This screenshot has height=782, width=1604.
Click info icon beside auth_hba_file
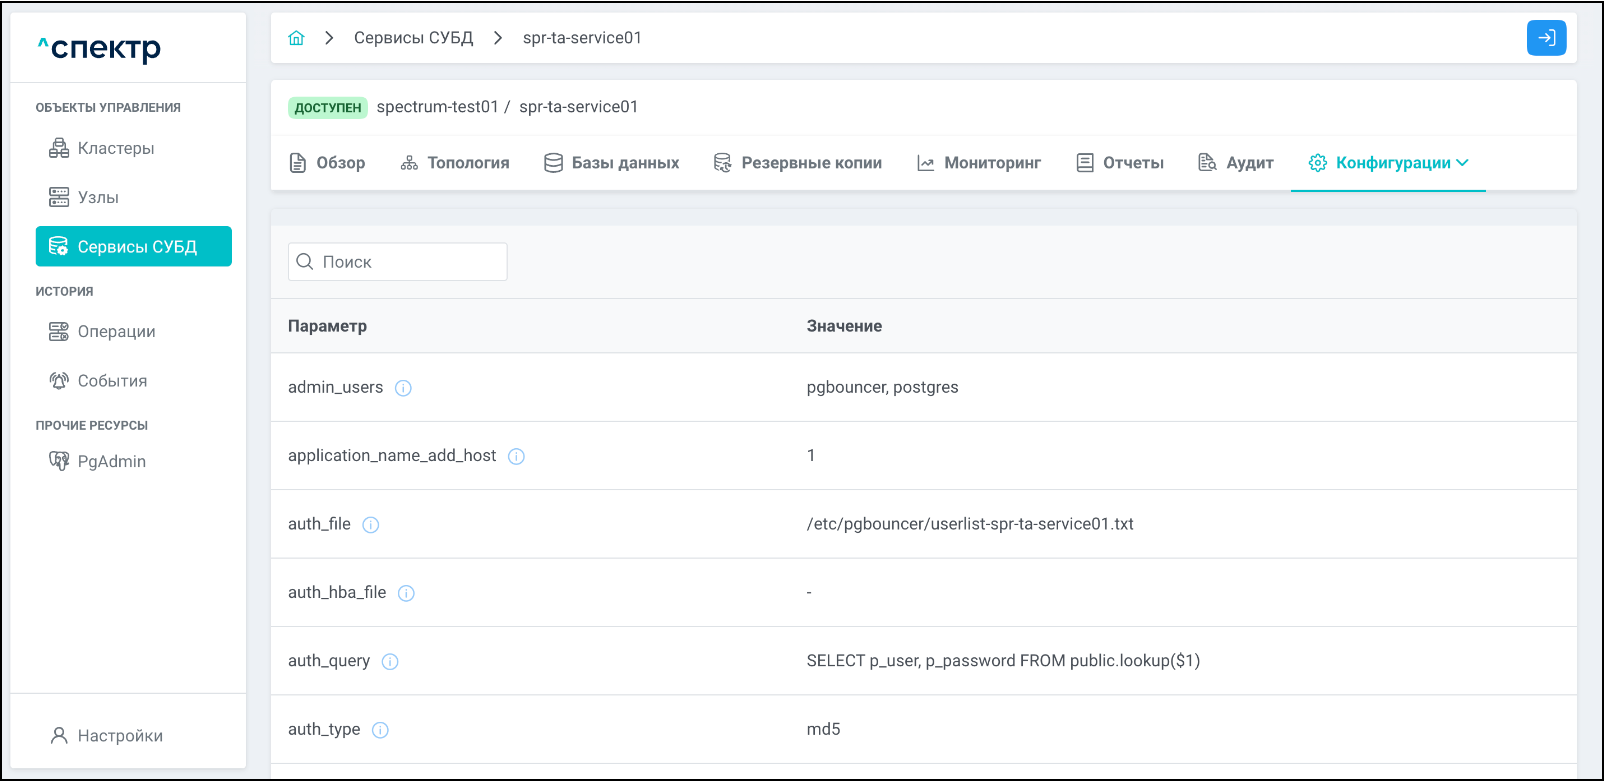tap(406, 593)
